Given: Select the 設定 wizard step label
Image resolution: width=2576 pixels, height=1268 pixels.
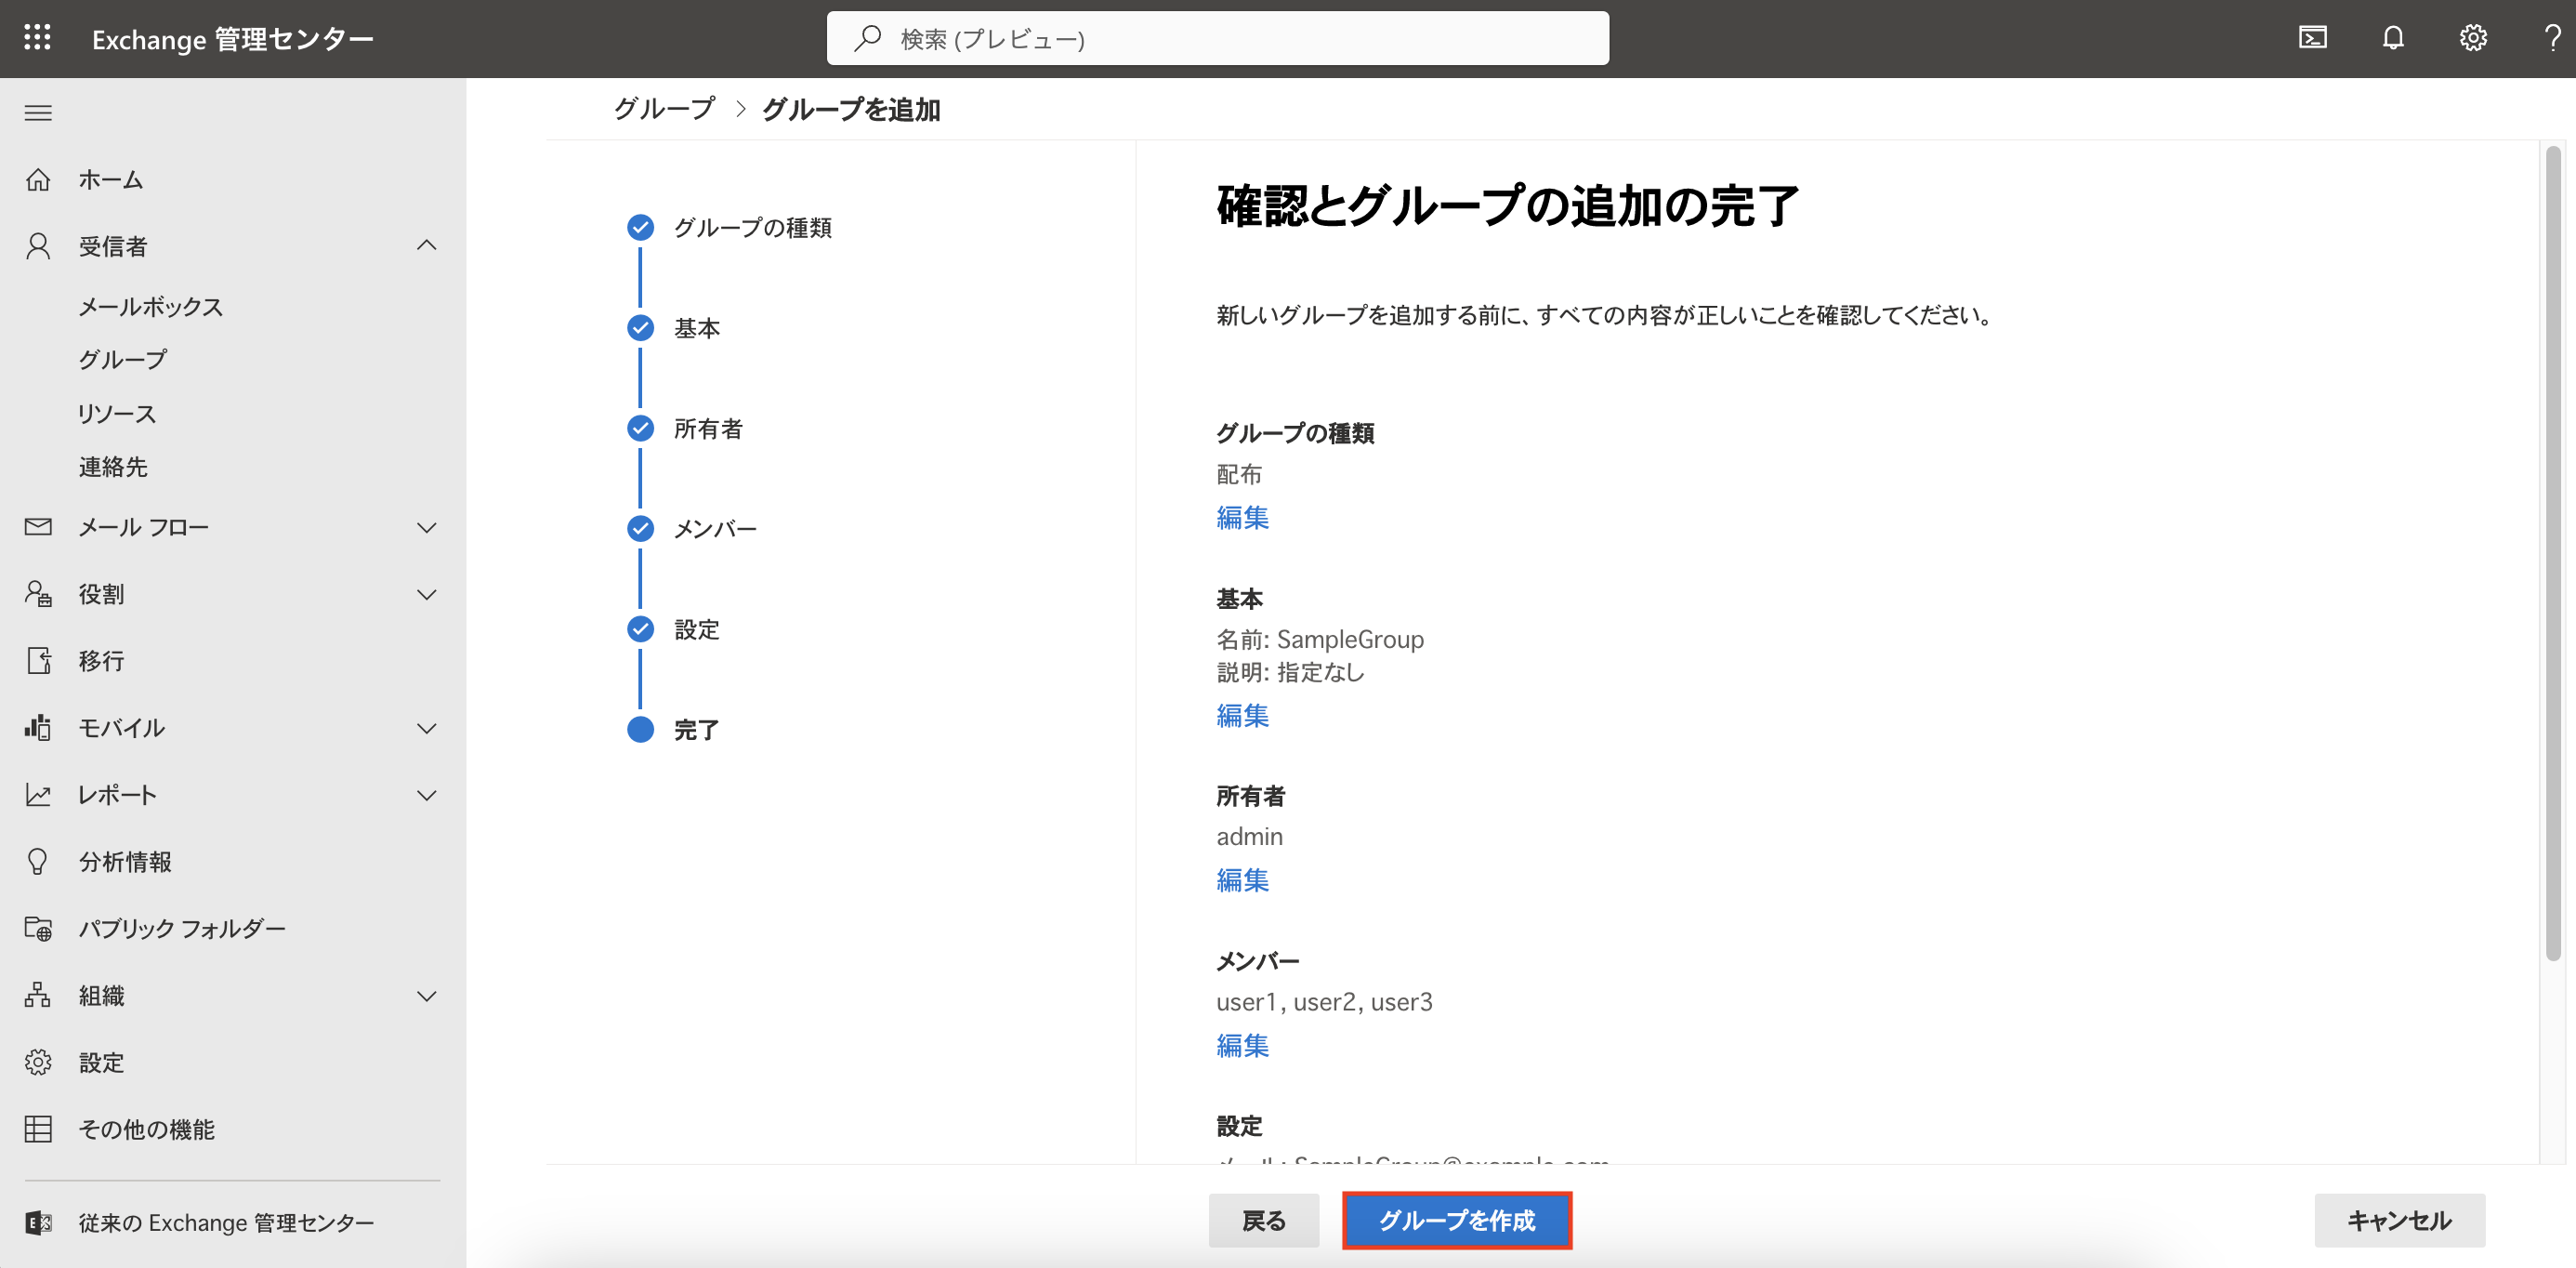Looking at the screenshot, I should pos(697,629).
